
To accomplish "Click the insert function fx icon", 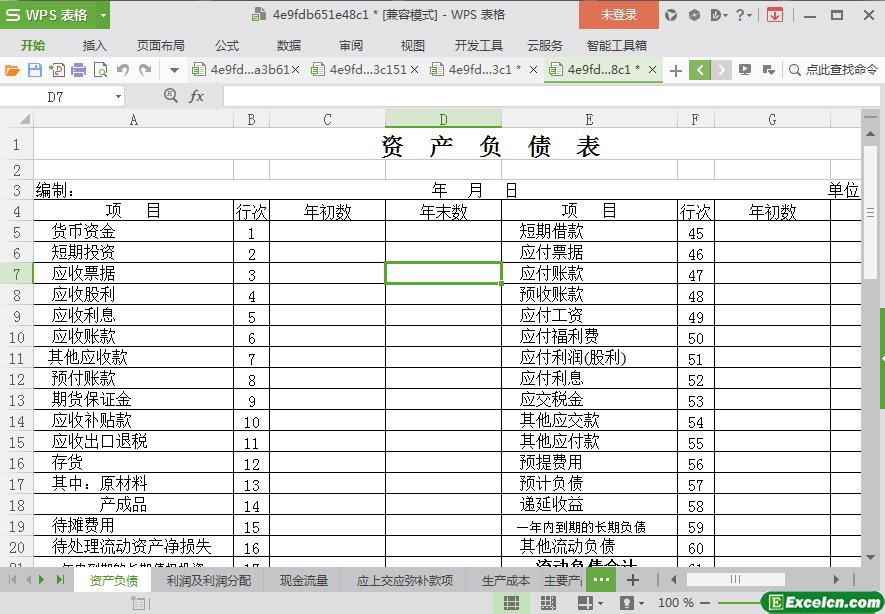I will pyautogui.click(x=197, y=96).
